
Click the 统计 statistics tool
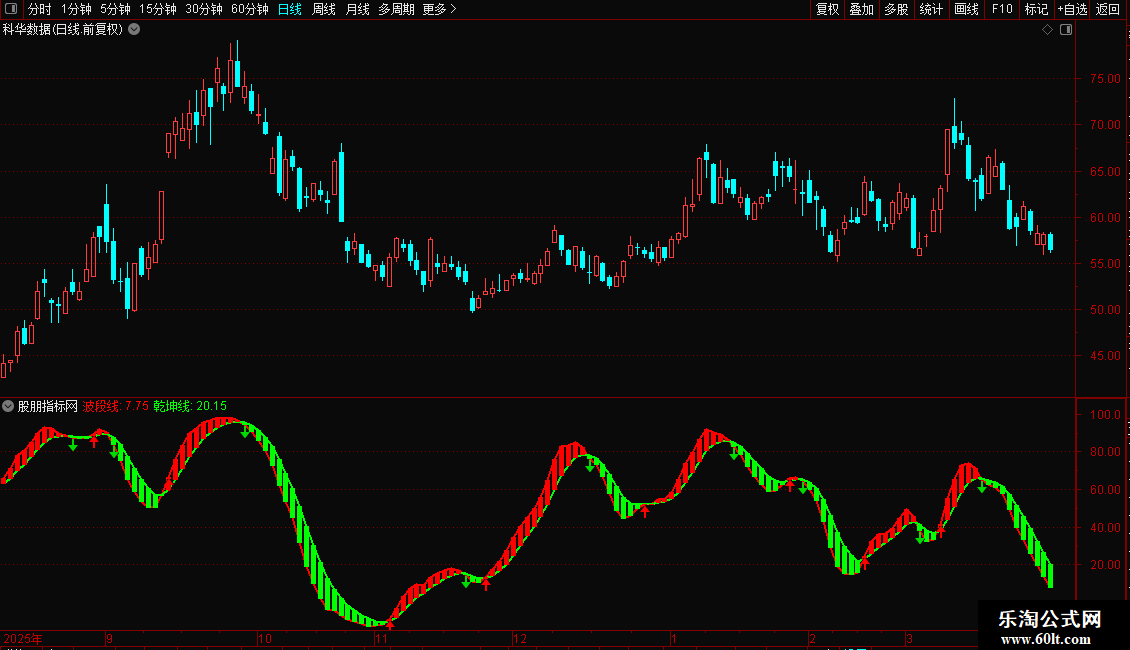click(x=931, y=9)
